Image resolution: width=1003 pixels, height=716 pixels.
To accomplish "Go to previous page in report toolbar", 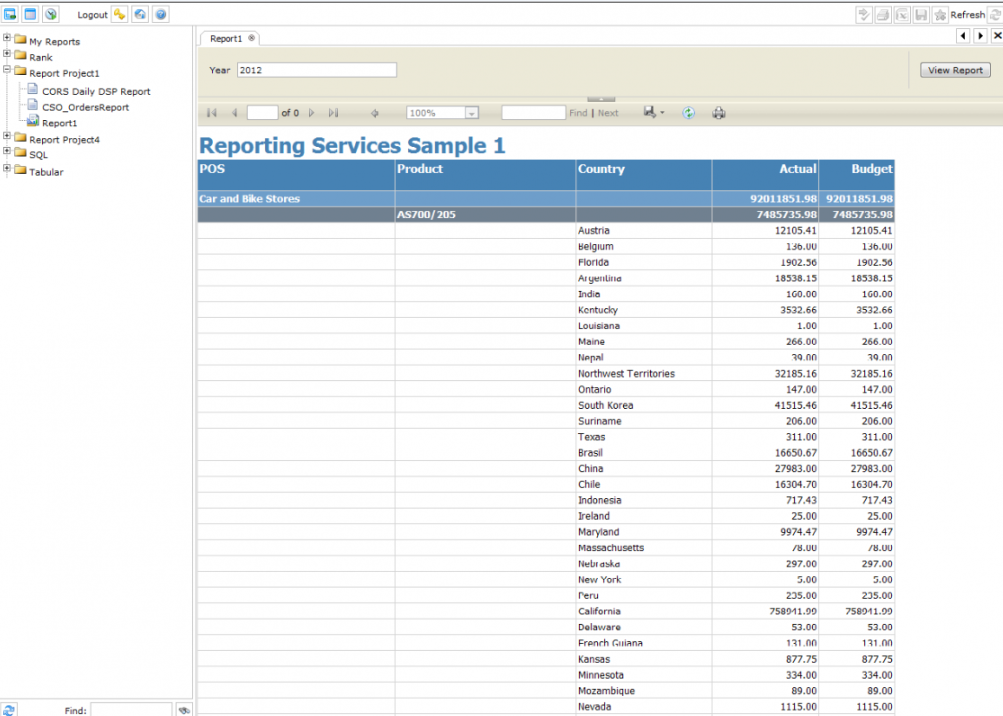I will point(234,113).
